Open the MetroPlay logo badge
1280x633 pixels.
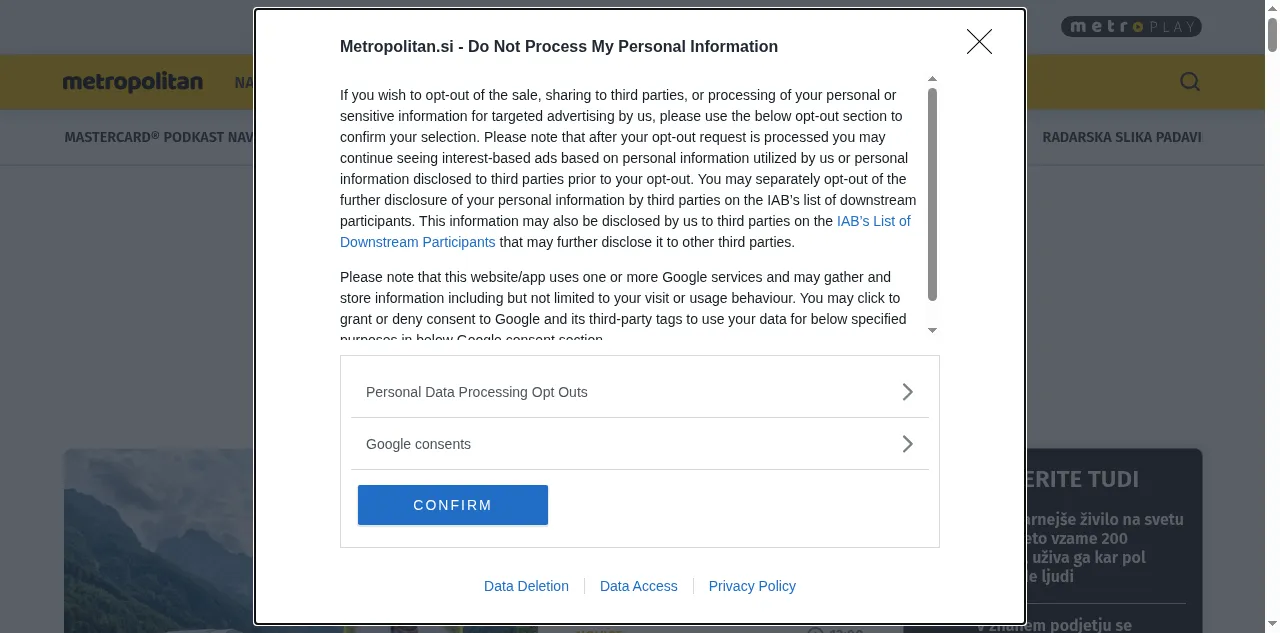click(1131, 27)
